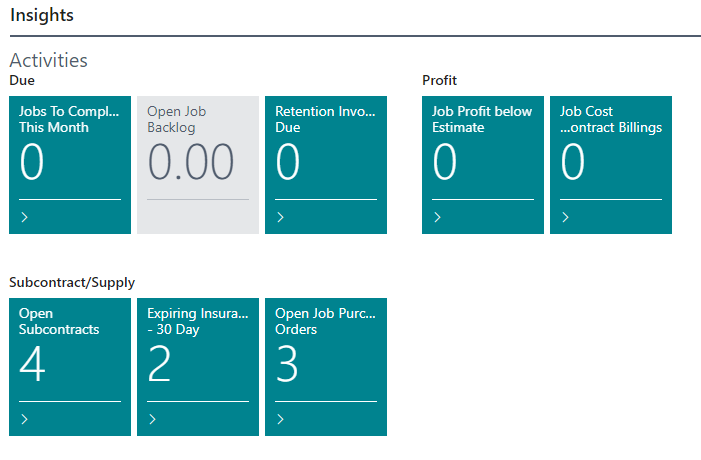The height and width of the screenshot is (460, 701).
Task: Click the Profit group label
Action: pyautogui.click(x=439, y=80)
